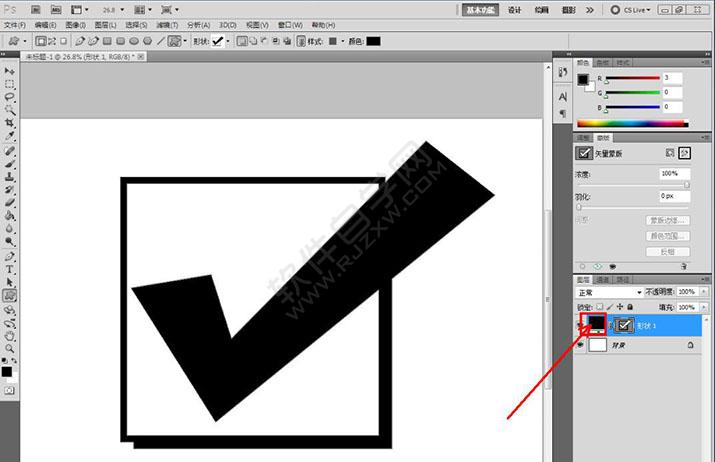The width and height of the screenshot is (715, 462).
Task: Click the 设计 workspace button
Action: 514,9
